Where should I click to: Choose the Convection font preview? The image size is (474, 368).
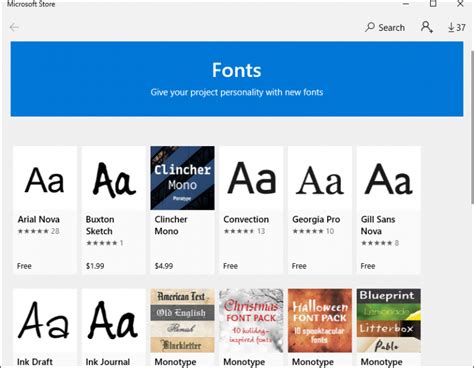(x=251, y=178)
